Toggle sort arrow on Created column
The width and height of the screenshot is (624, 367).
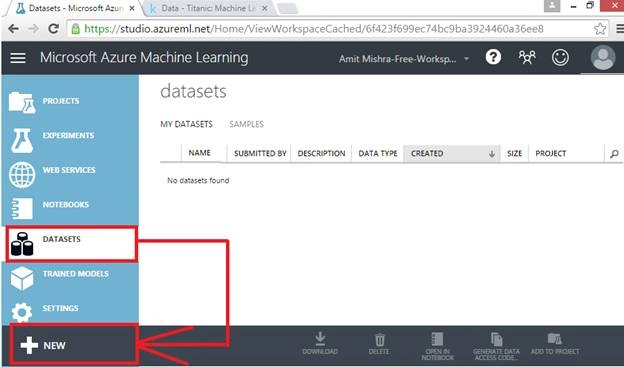pyautogui.click(x=491, y=154)
